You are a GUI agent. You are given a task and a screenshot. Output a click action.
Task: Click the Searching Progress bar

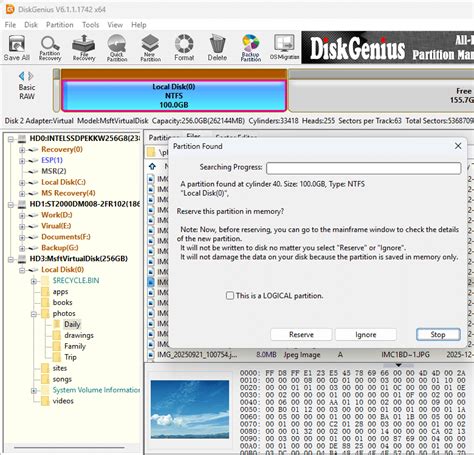(x=364, y=168)
